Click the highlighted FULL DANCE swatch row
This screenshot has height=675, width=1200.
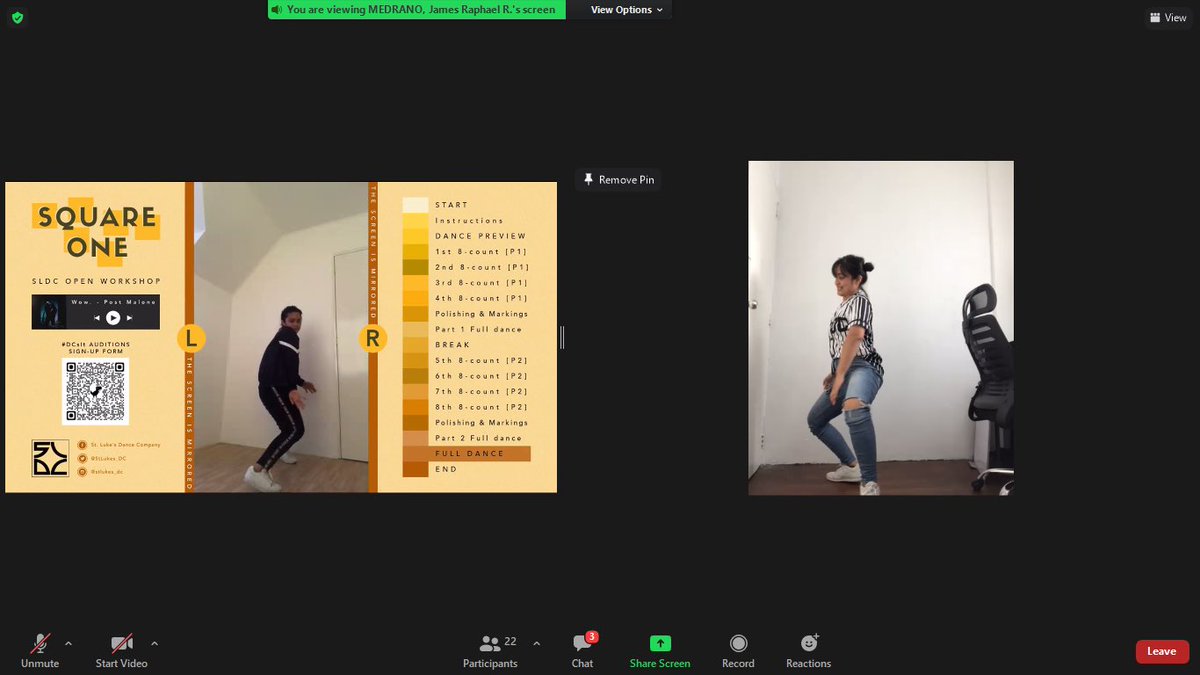[x=467, y=454]
